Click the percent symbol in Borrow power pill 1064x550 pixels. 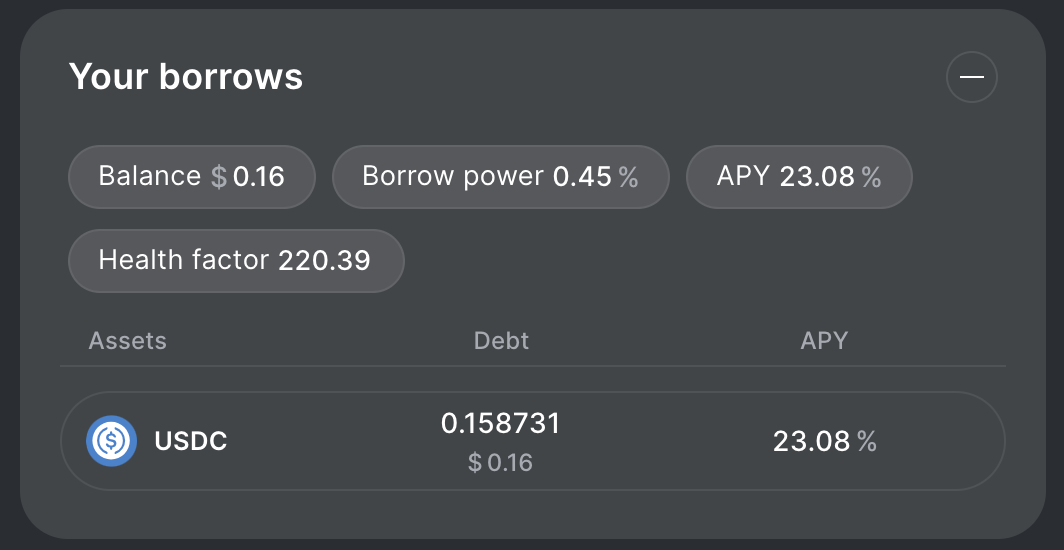[628, 177]
